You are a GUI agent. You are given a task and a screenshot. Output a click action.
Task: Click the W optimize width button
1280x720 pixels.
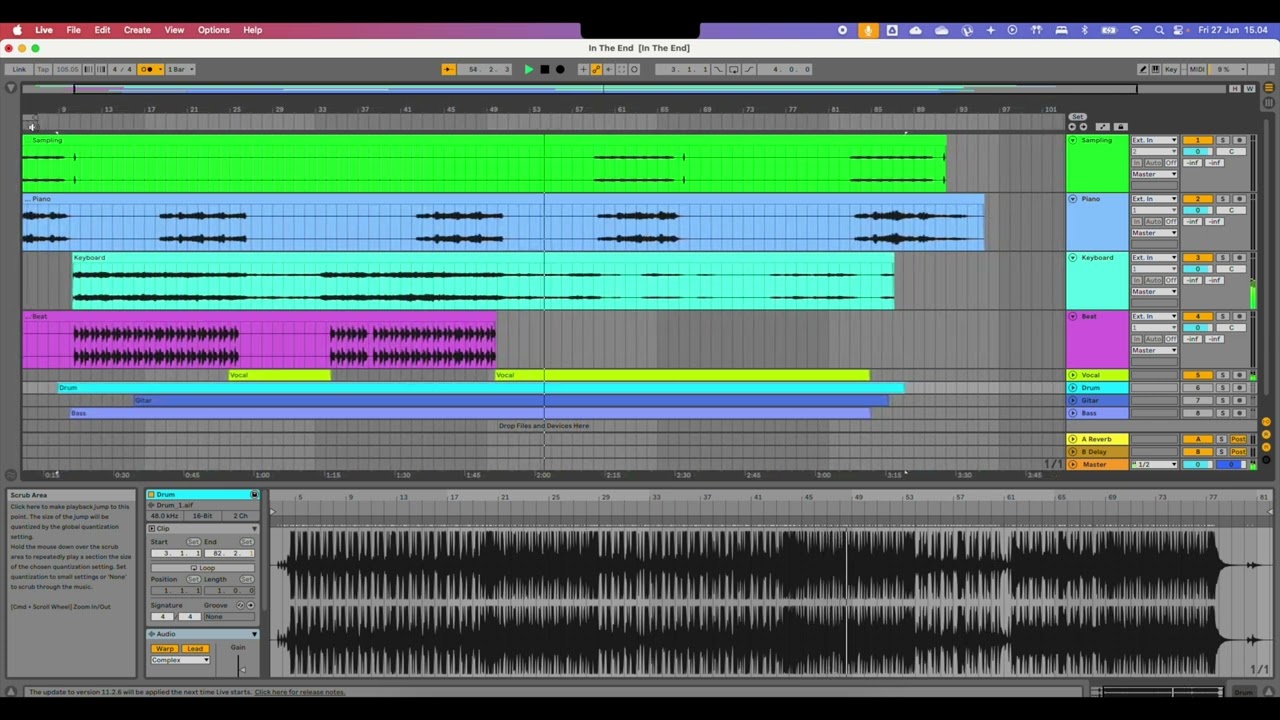(1249, 88)
